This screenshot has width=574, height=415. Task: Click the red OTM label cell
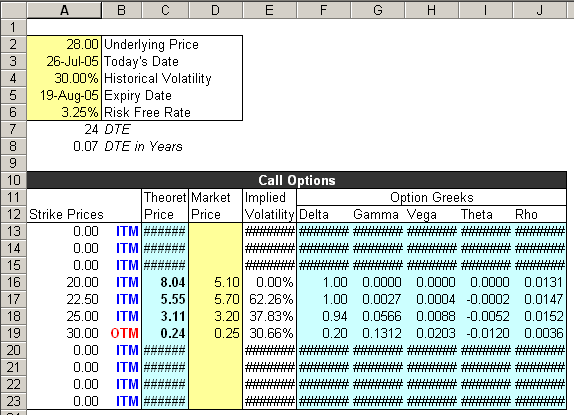tap(122, 333)
